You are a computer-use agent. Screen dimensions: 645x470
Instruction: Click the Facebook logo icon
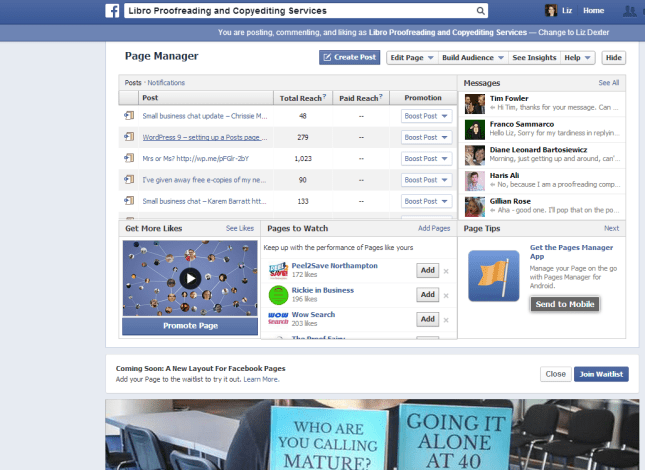tap(112, 11)
